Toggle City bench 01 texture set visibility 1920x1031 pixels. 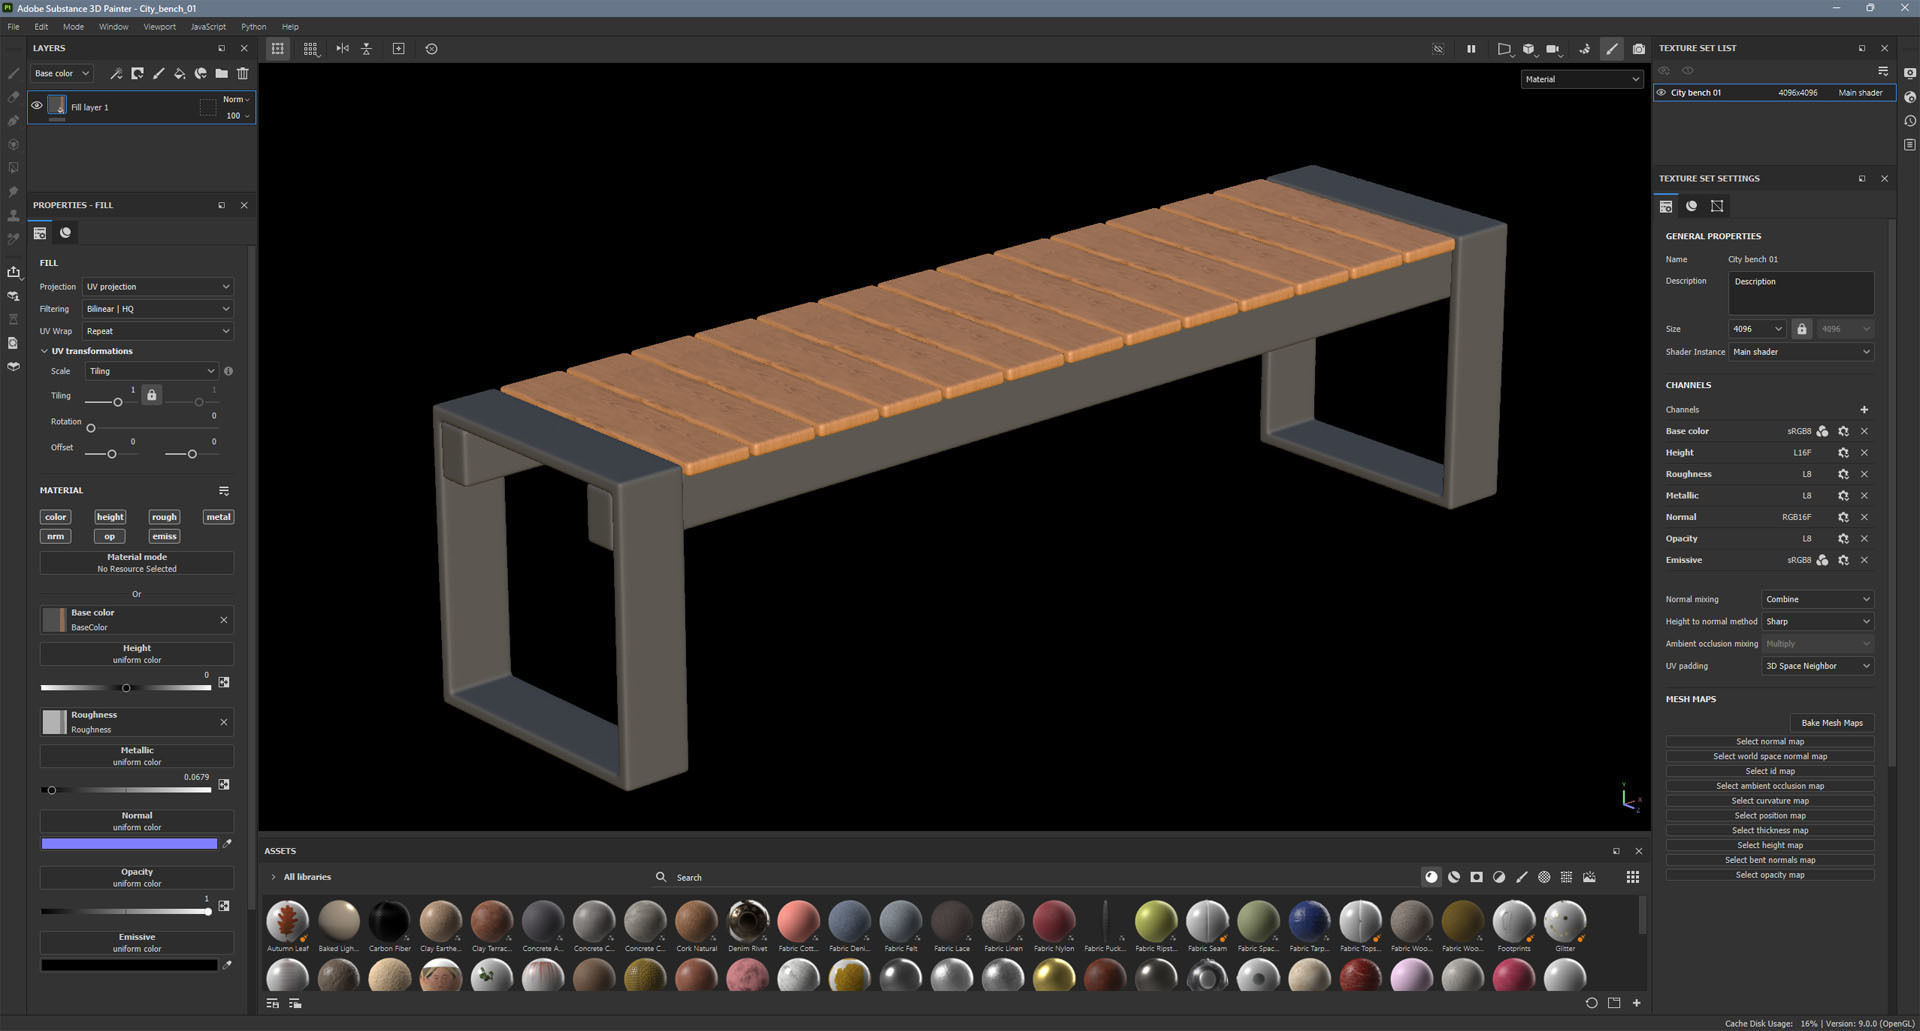tap(1661, 93)
